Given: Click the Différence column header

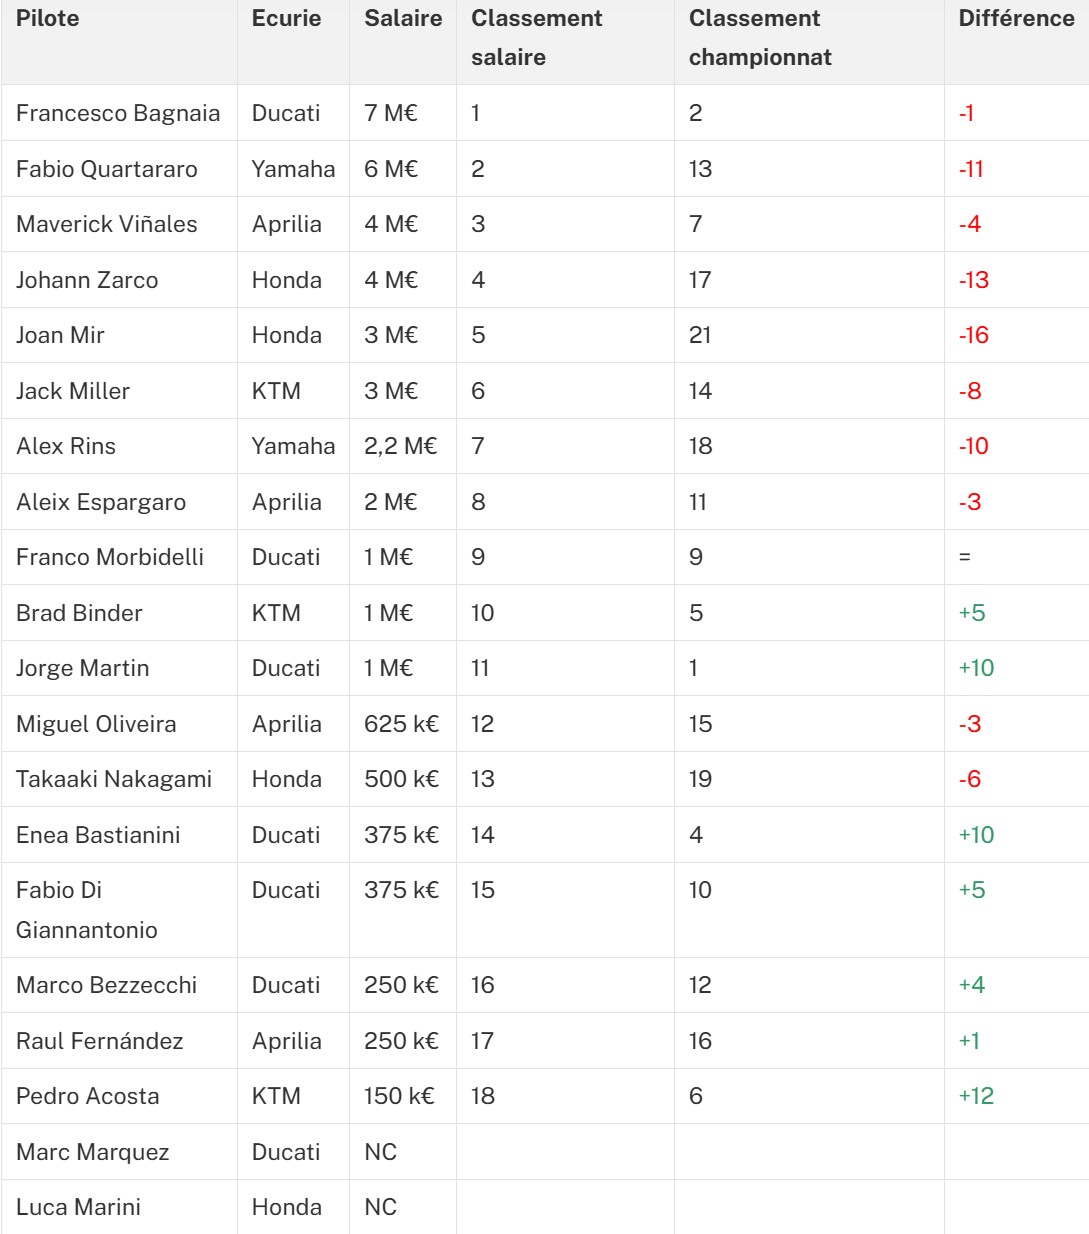Looking at the screenshot, I should coord(1016,19).
